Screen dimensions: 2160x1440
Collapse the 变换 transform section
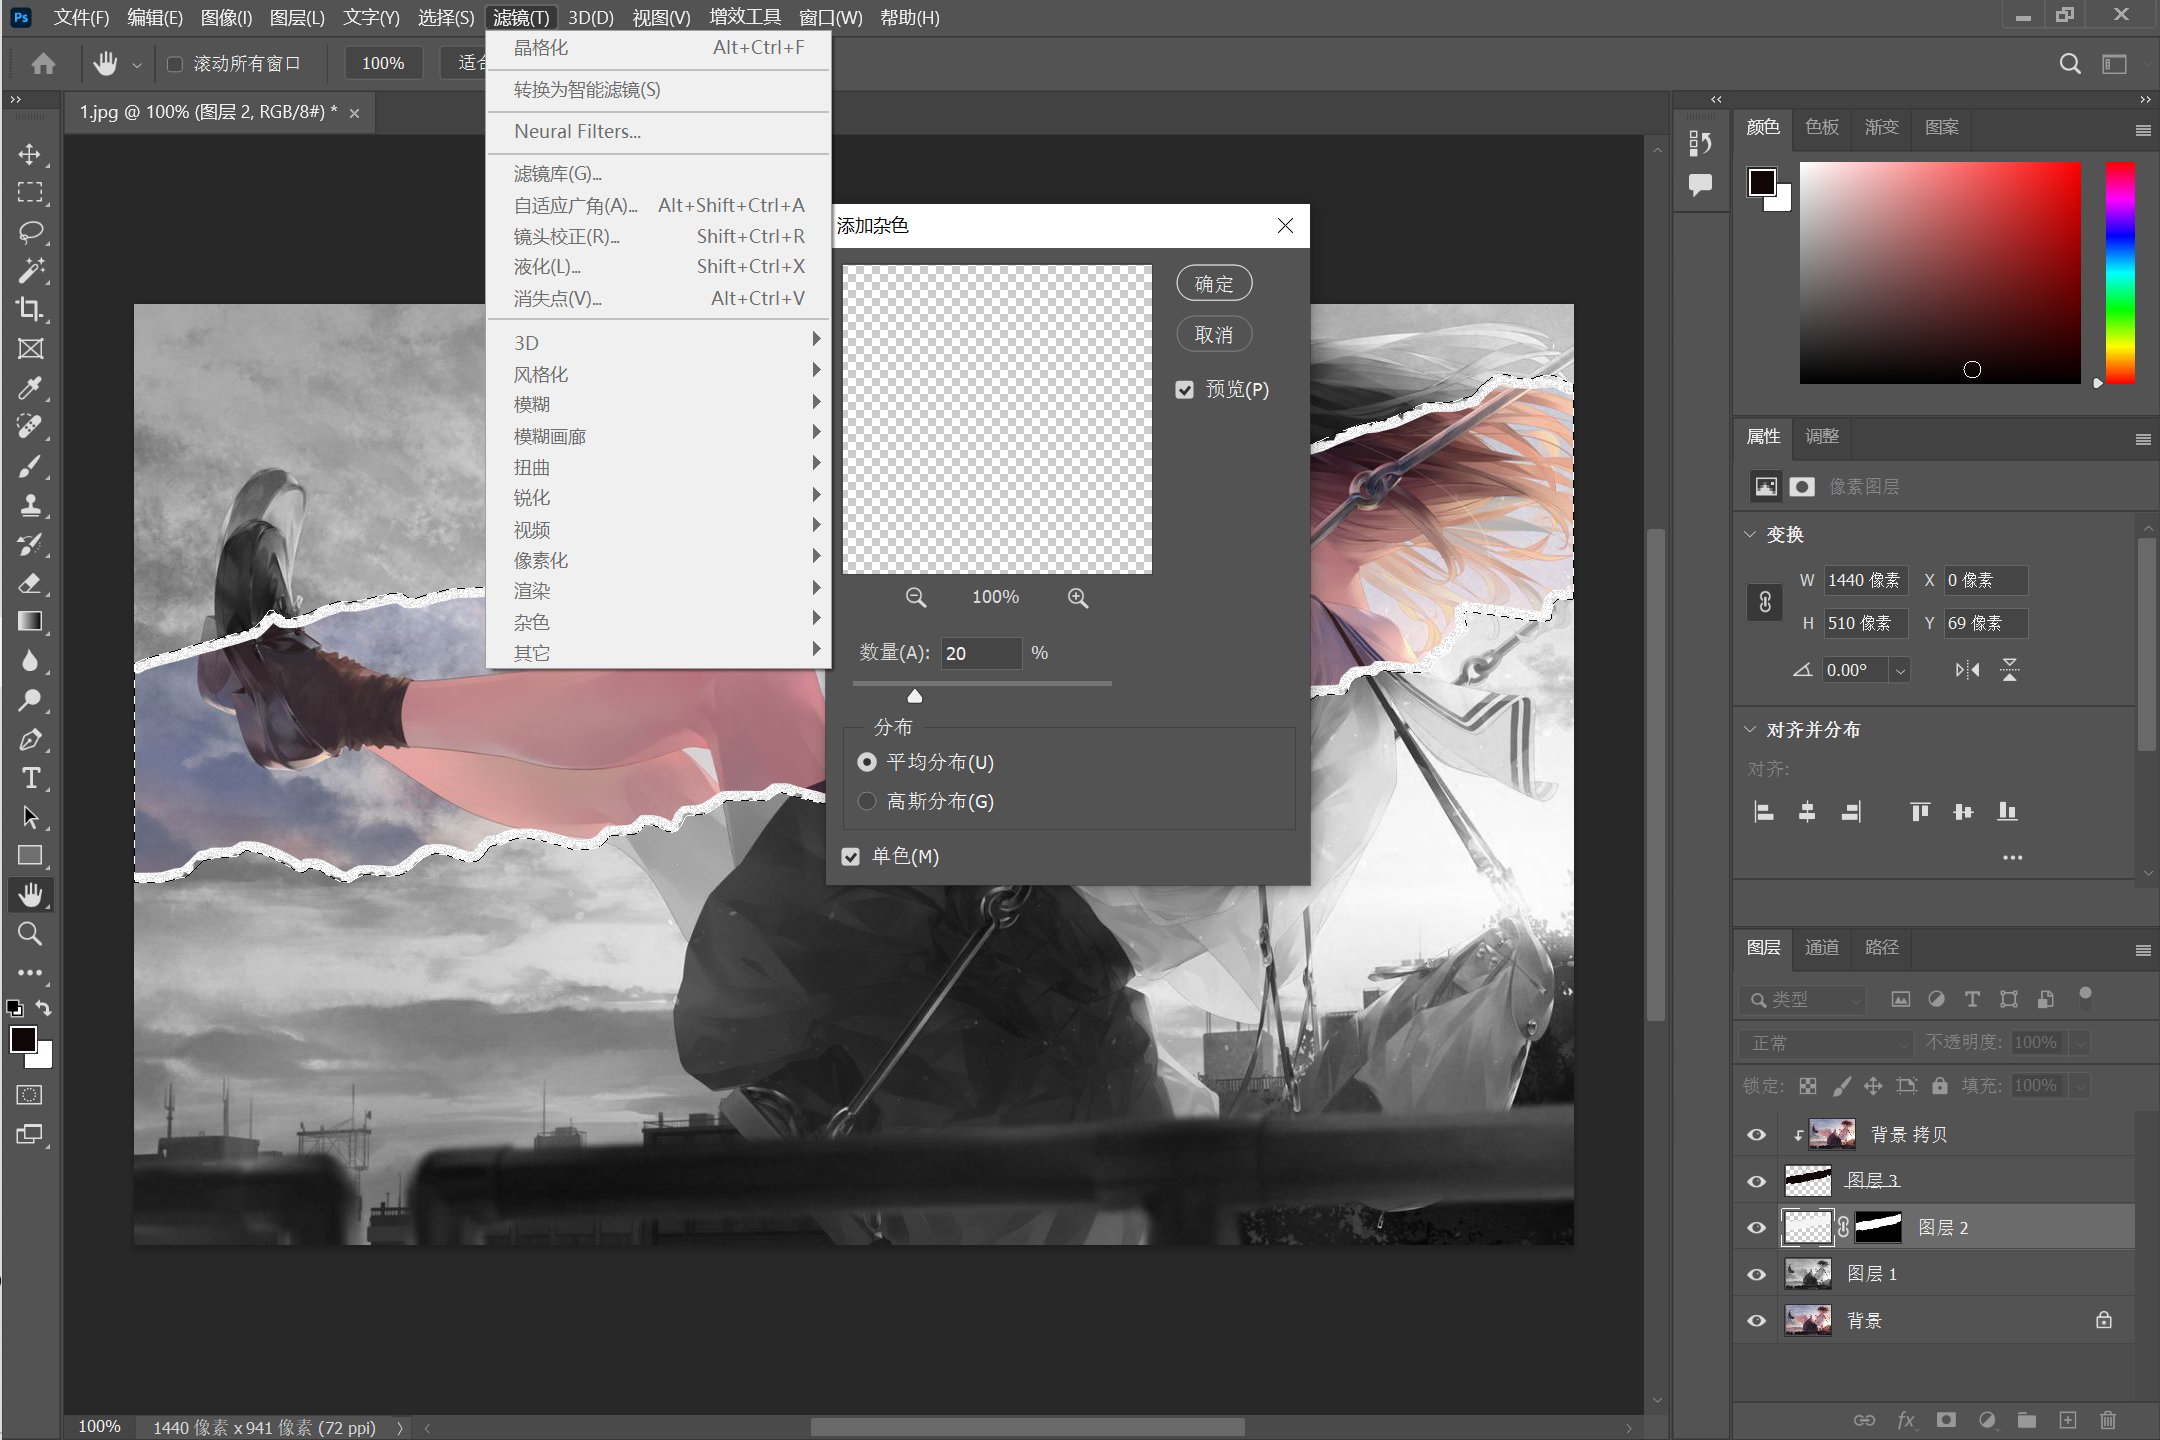coord(1750,534)
